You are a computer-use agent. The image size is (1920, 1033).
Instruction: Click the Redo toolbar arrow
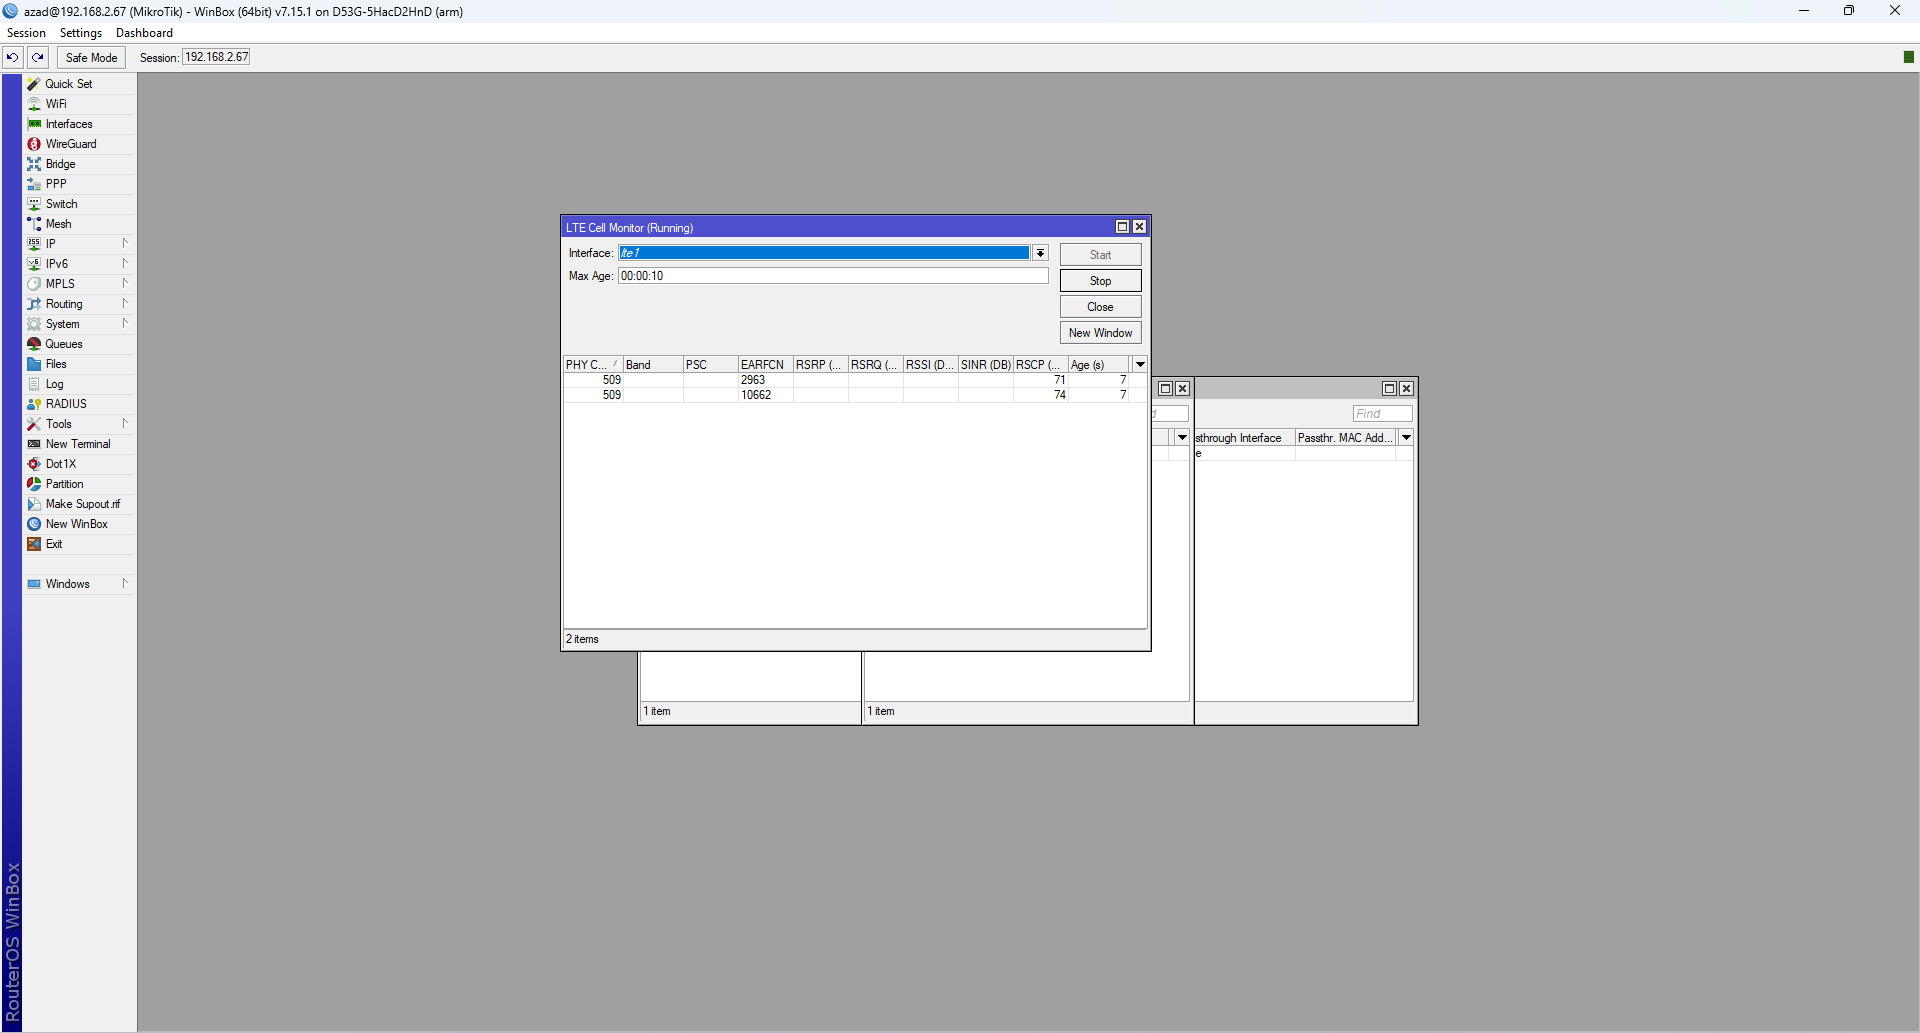point(38,57)
